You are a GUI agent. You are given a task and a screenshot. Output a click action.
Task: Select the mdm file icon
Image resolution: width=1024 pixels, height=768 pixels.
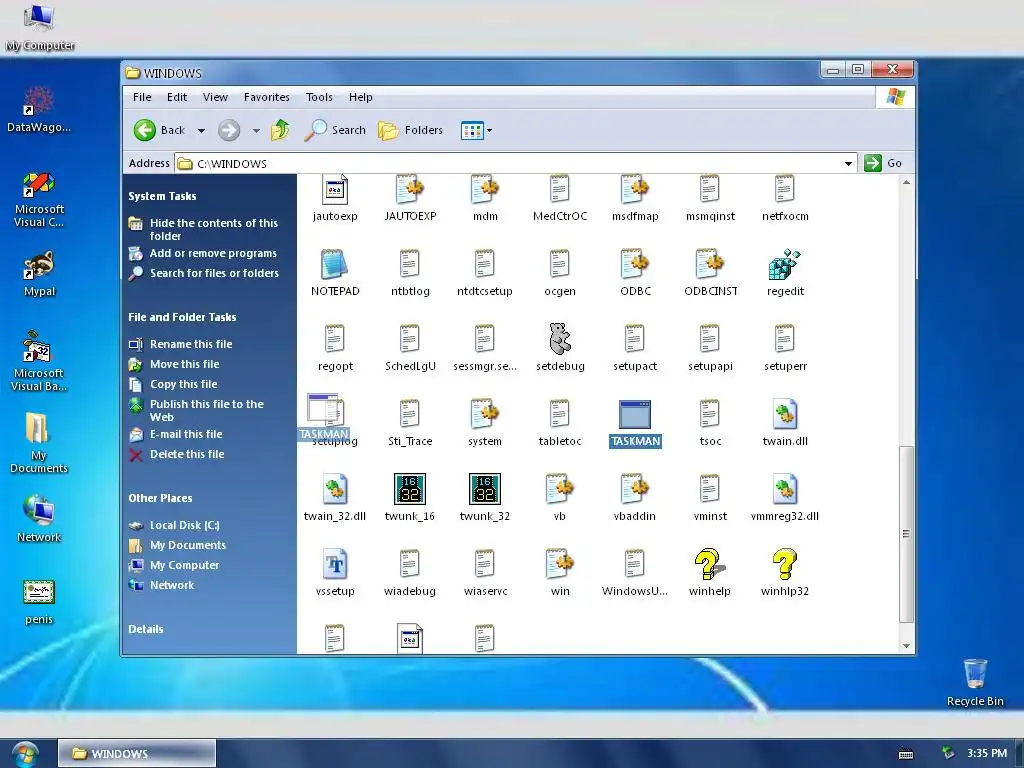point(485,190)
